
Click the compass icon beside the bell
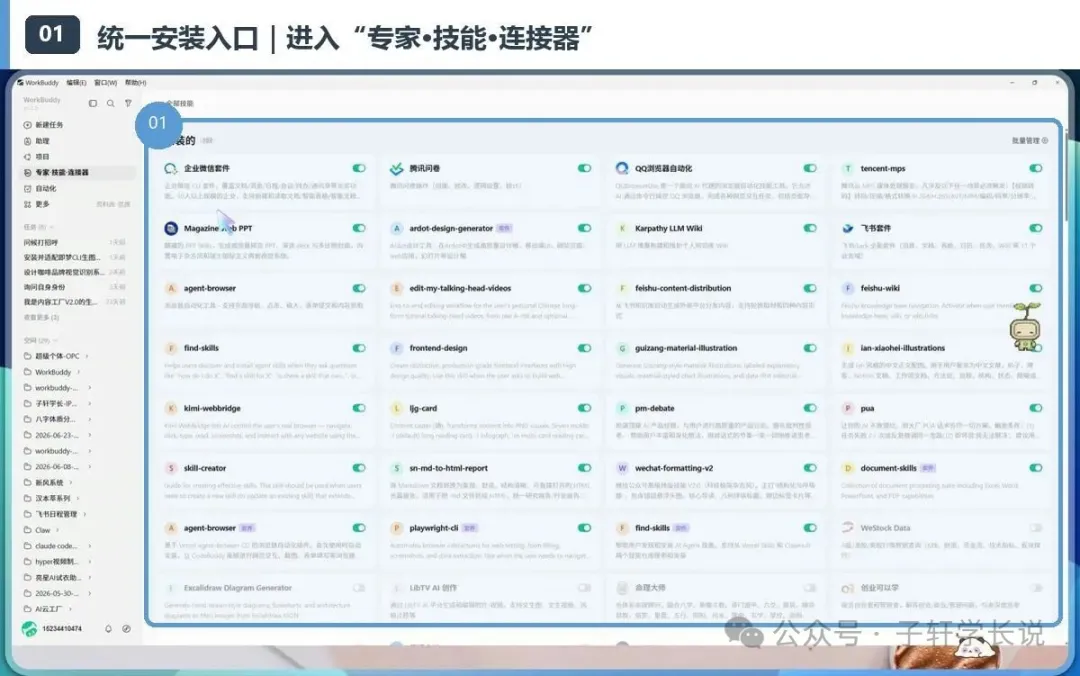click(x=126, y=628)
